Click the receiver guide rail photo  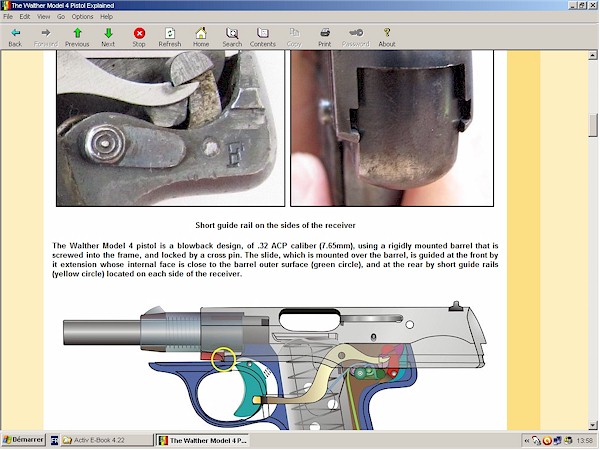[x=171, y=129]
